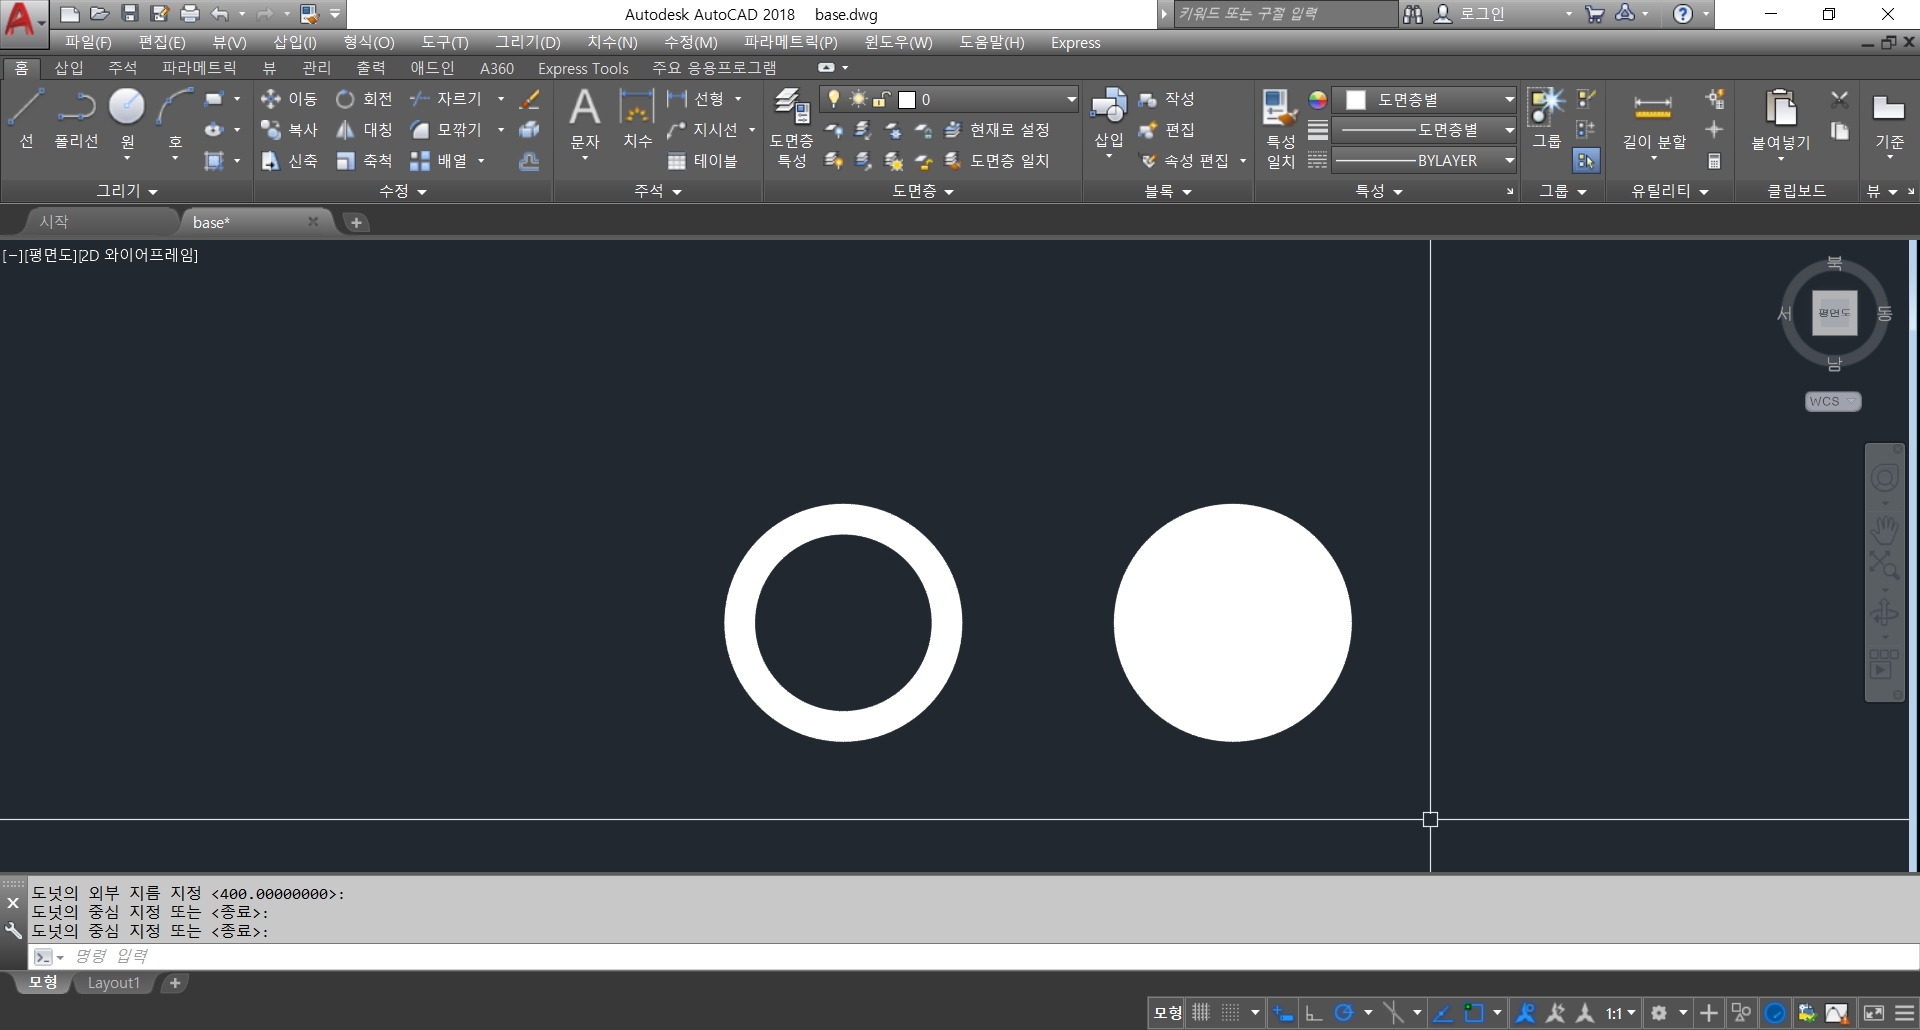Click the 테이블 (Table) tool
Viewport: 1920px width, 1030px height.
point(703,161)
